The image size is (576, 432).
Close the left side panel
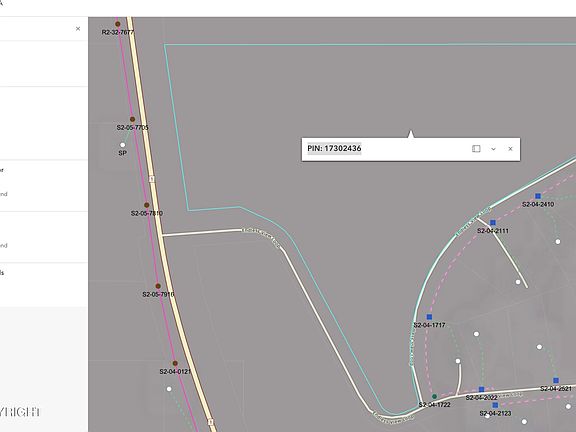(x=78, y=29)
